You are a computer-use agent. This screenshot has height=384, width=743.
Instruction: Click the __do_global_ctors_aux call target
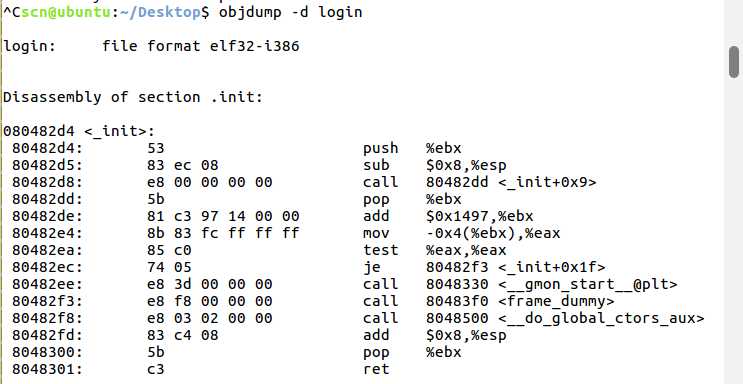pos(601,318)
